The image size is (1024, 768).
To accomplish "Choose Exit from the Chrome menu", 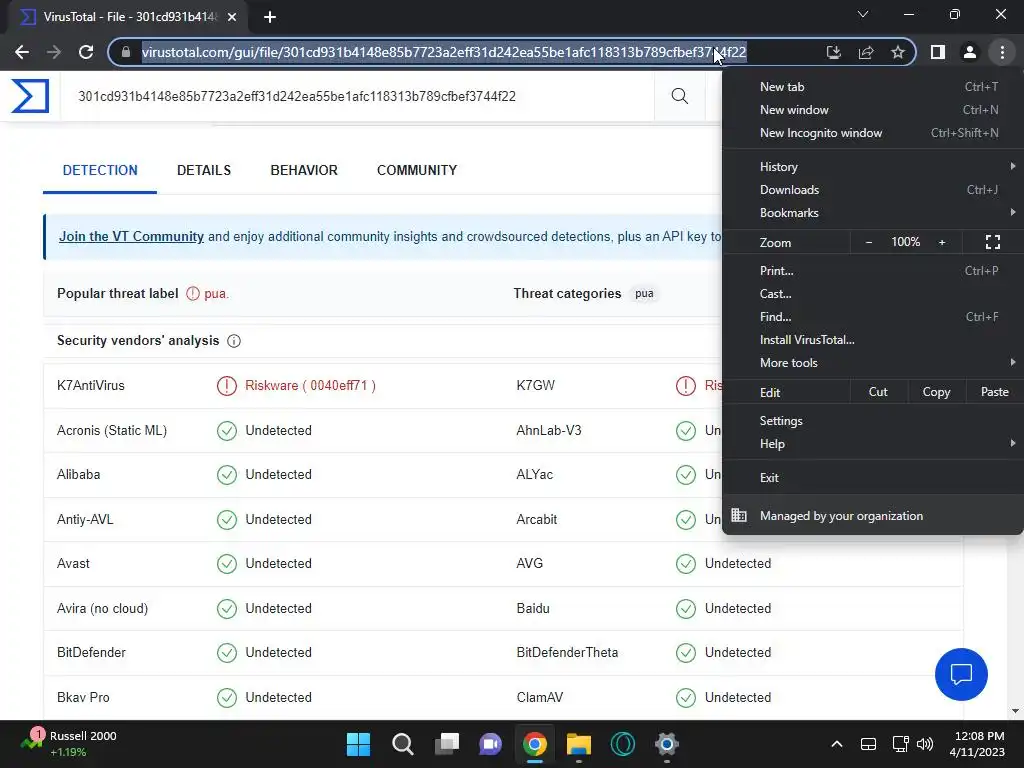I will (x=872, y=477).
